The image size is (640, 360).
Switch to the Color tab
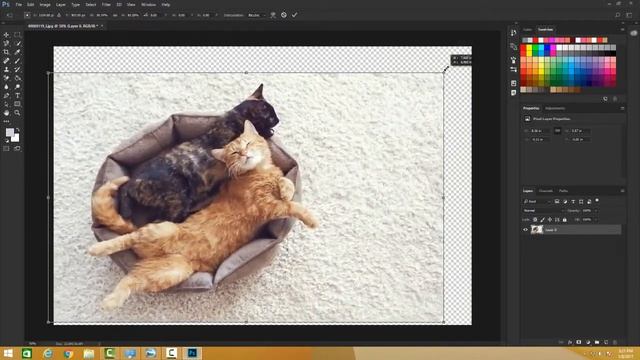[527, 30]
